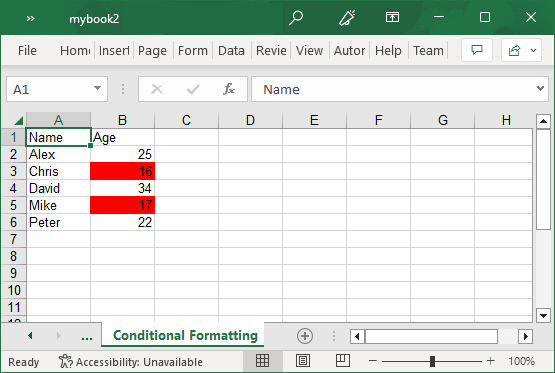
Task: Switch to Page Break Preview view
Action: tap(343, 361)
